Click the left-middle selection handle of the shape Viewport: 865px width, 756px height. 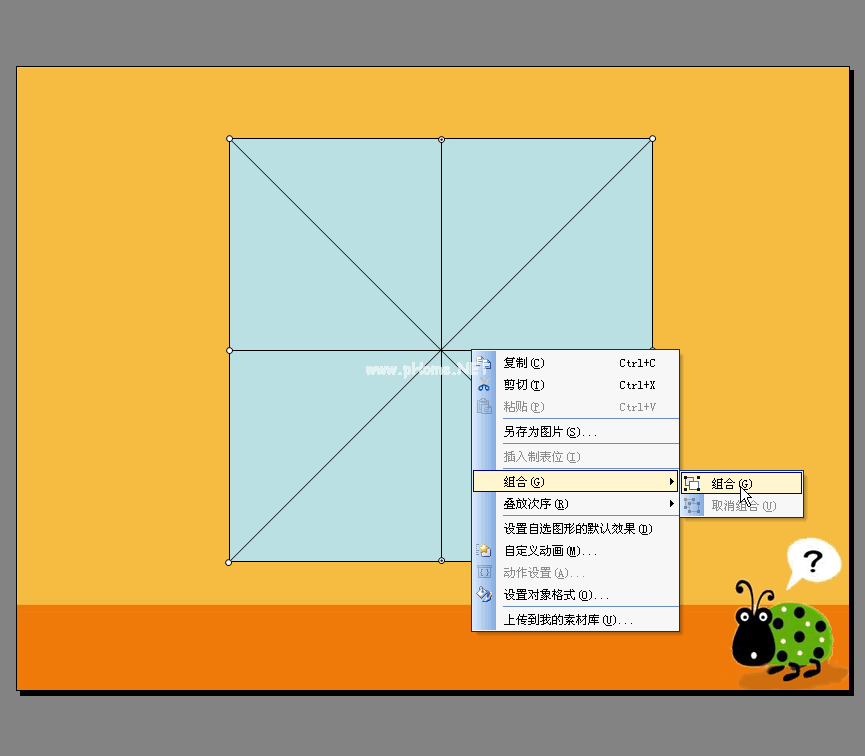coord(229,350)
